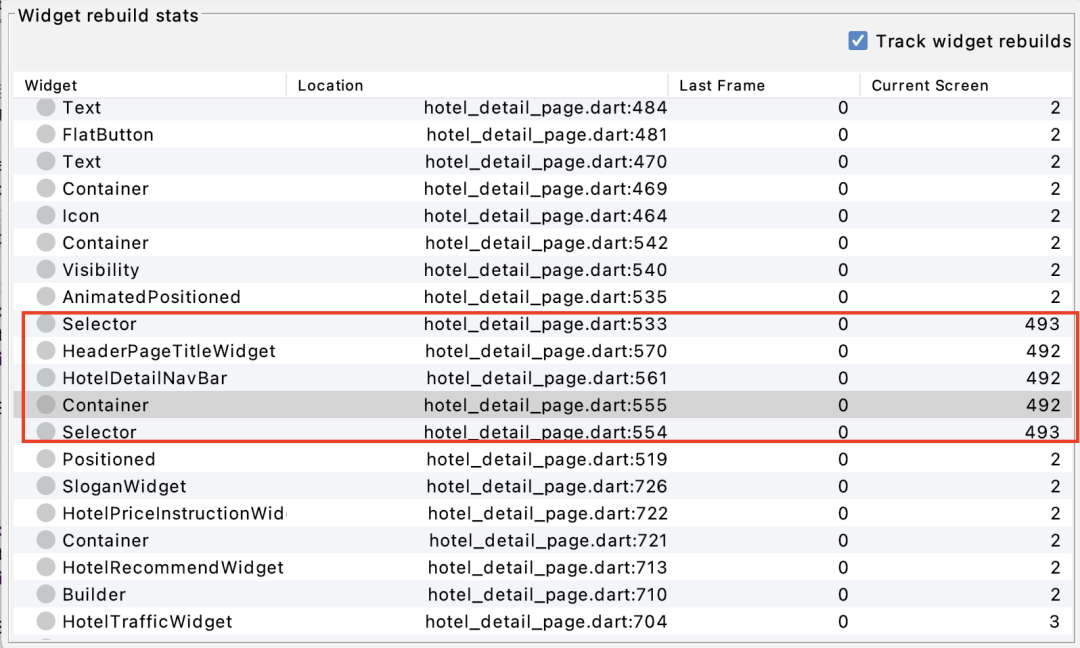Viewport: 1080px width, 648px height.
Task: Click the gray circle icon beside FlatButton
Action: [46, 135]
